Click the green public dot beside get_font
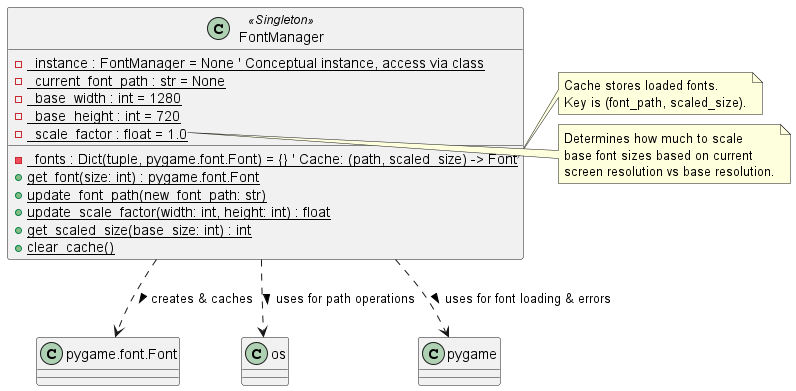The image size is (796, 391). coord(19,178)
